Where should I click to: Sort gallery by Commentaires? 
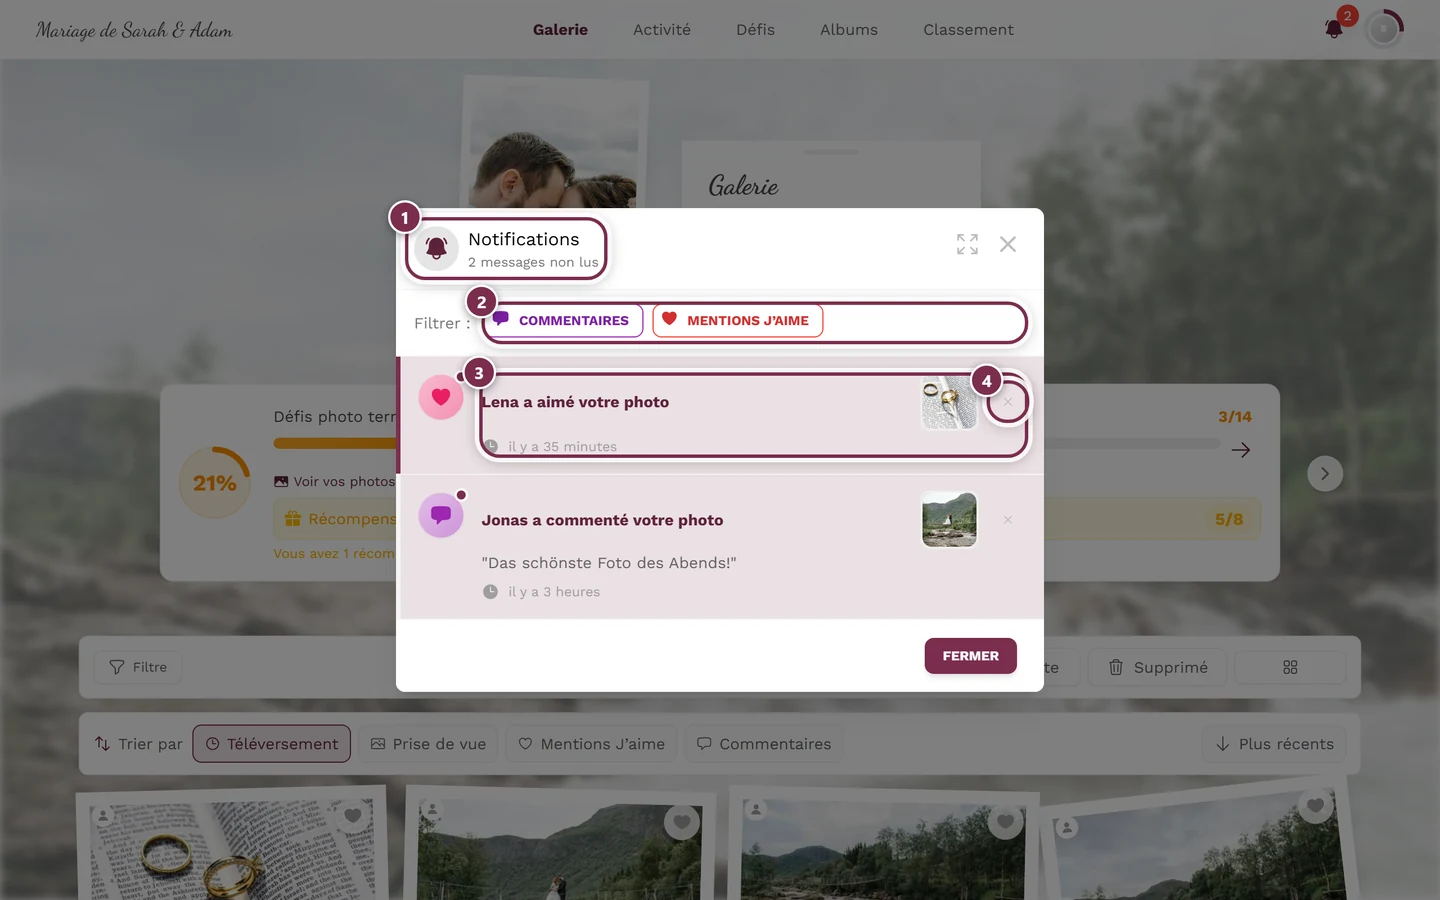click(x=764, y=744)
